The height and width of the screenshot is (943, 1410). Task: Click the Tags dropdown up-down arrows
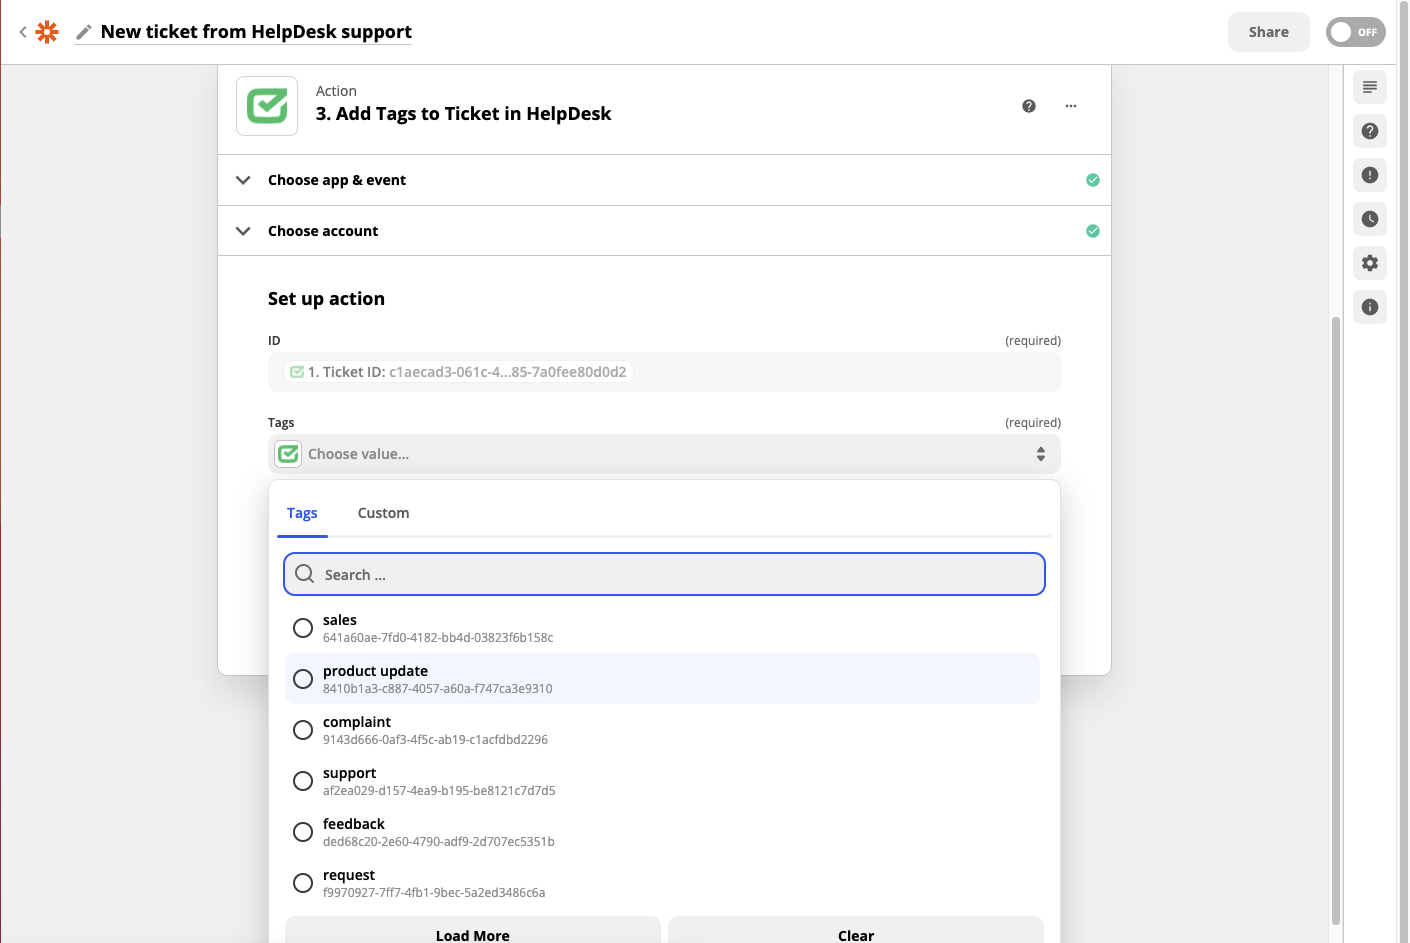1041,454
